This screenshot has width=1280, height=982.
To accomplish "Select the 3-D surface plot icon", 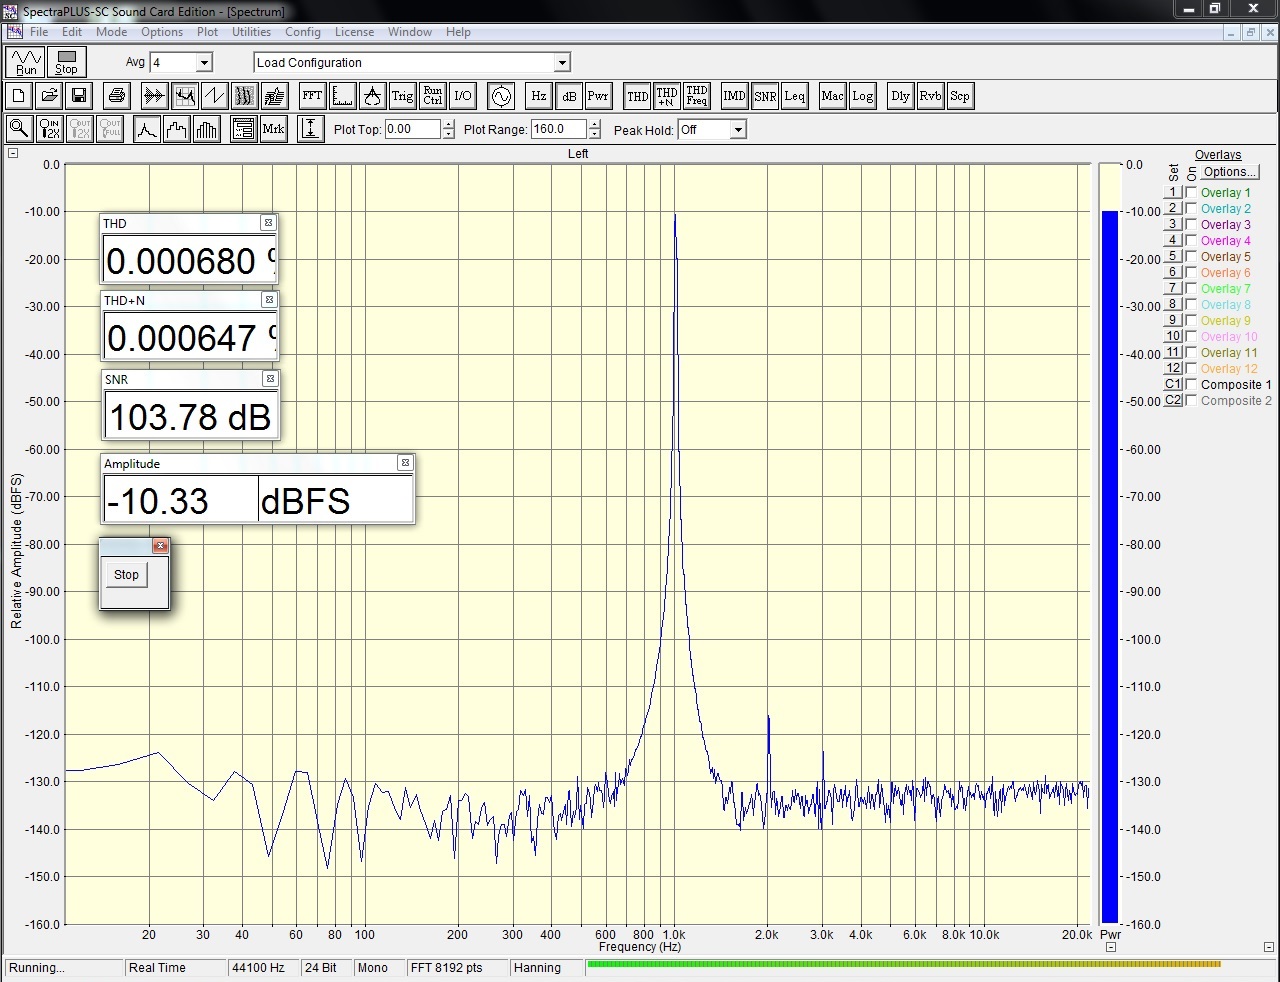I will (275, 96).
